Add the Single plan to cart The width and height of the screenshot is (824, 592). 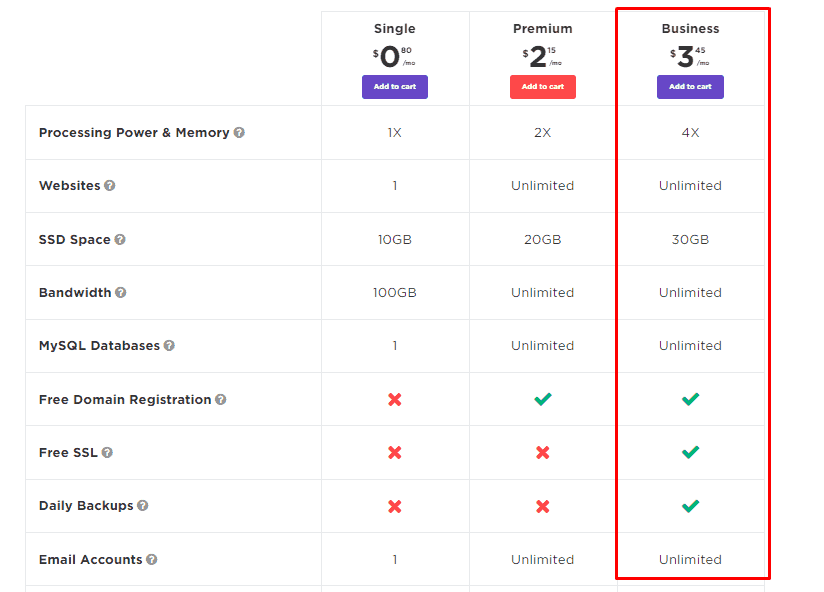[x=395, y=87]
